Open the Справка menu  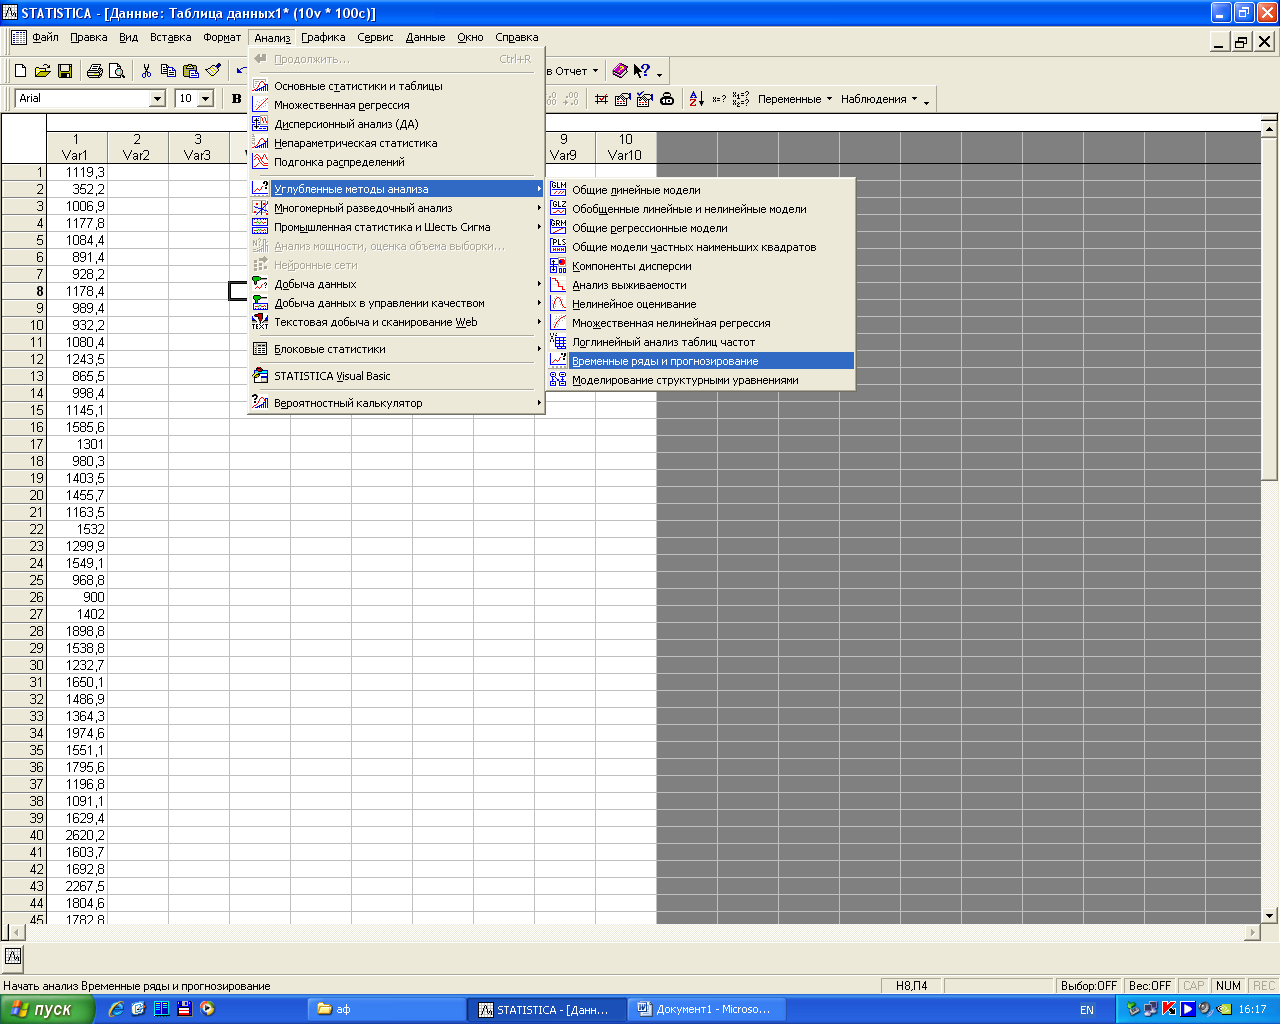click(517, 37)
